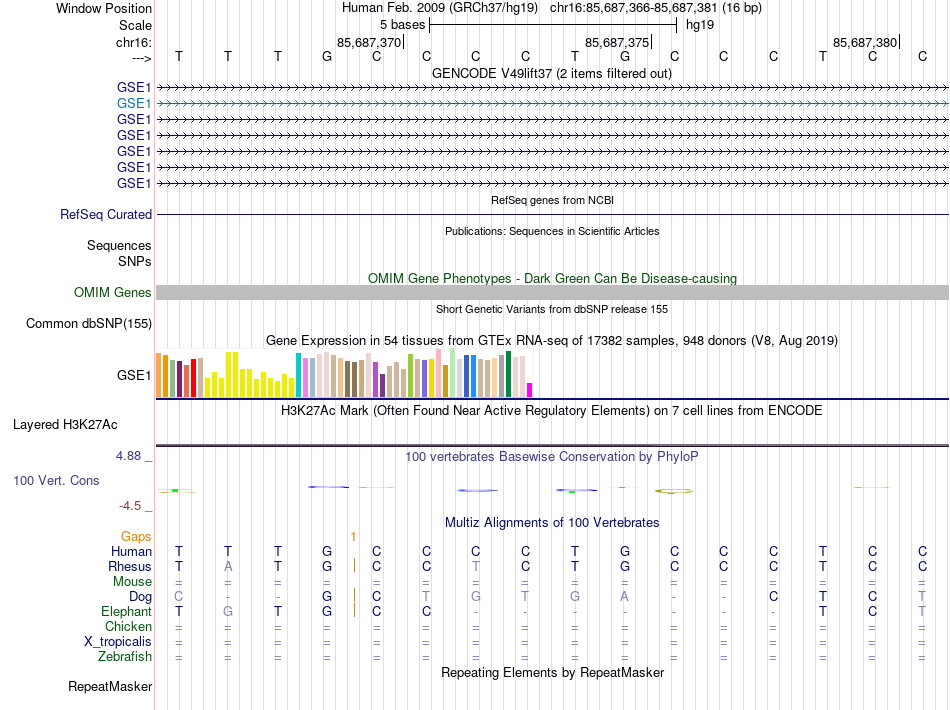
Task: Click the SNPs track label
Action: (135, 261)
